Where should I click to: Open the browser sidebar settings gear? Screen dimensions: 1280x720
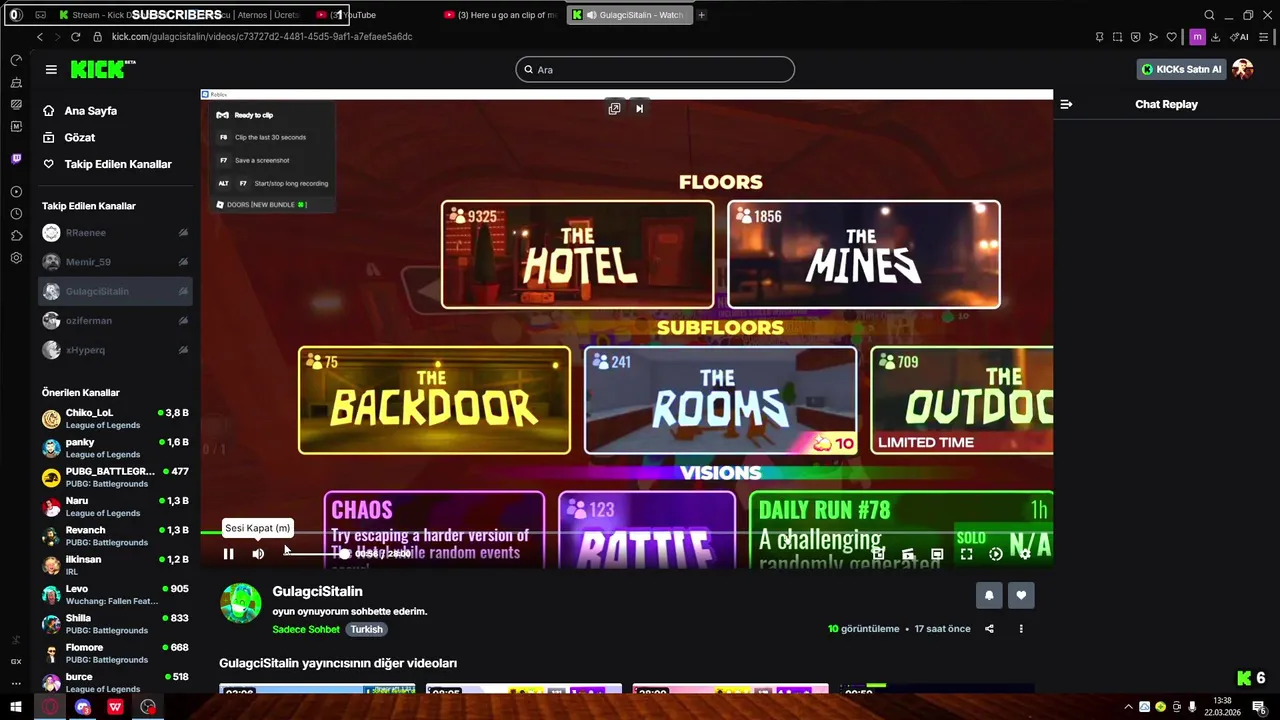tap(16, 258)
